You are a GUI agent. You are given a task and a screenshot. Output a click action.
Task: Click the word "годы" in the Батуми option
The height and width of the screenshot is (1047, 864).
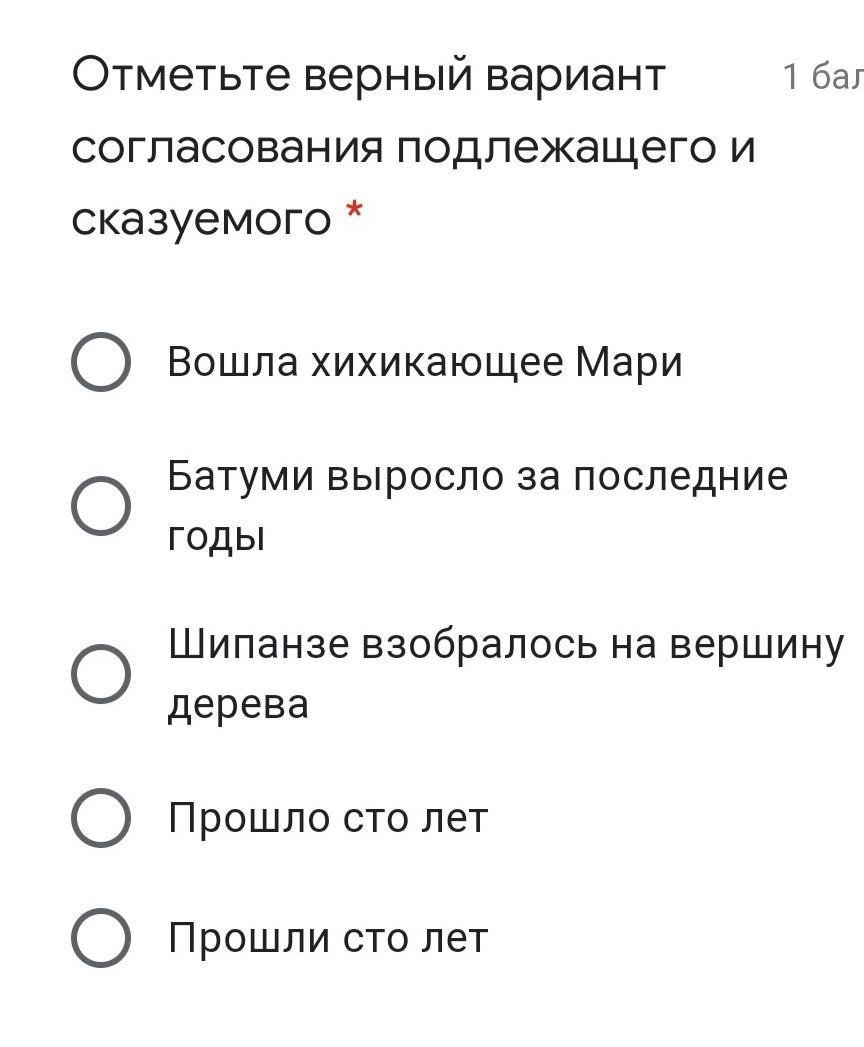point(215,537)
